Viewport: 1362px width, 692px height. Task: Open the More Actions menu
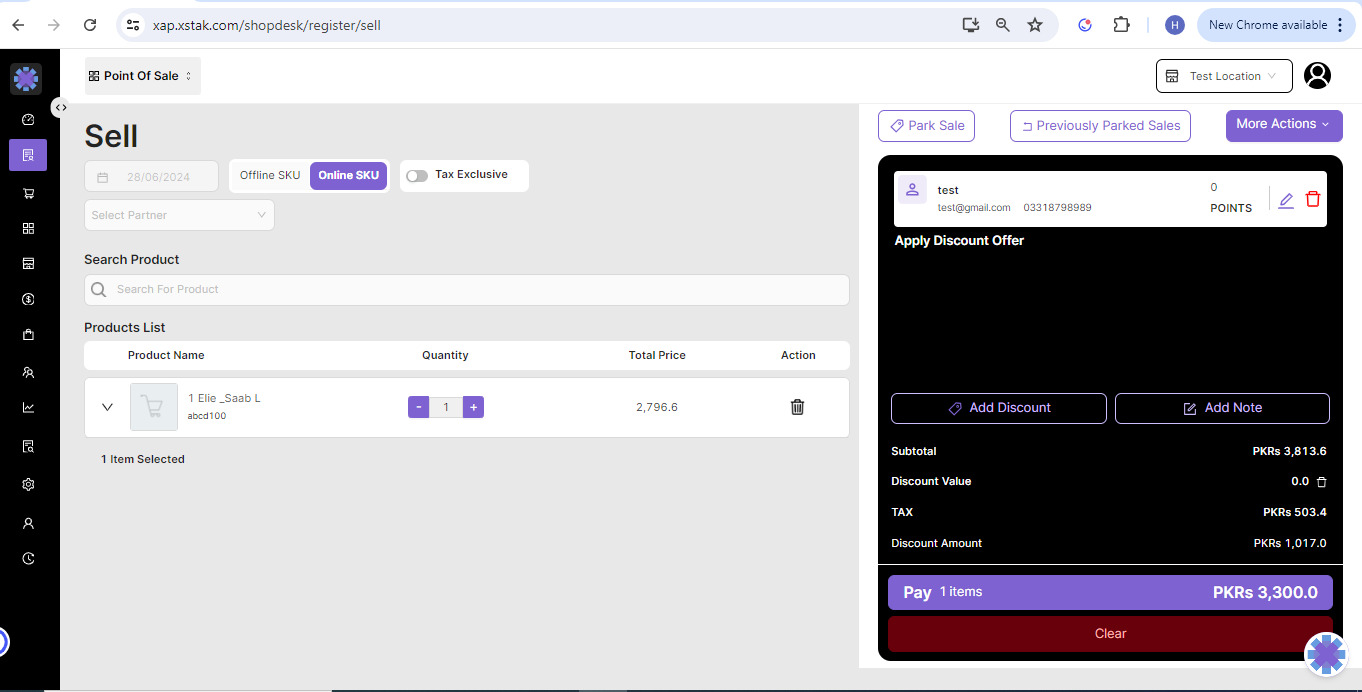[1283, 125]
